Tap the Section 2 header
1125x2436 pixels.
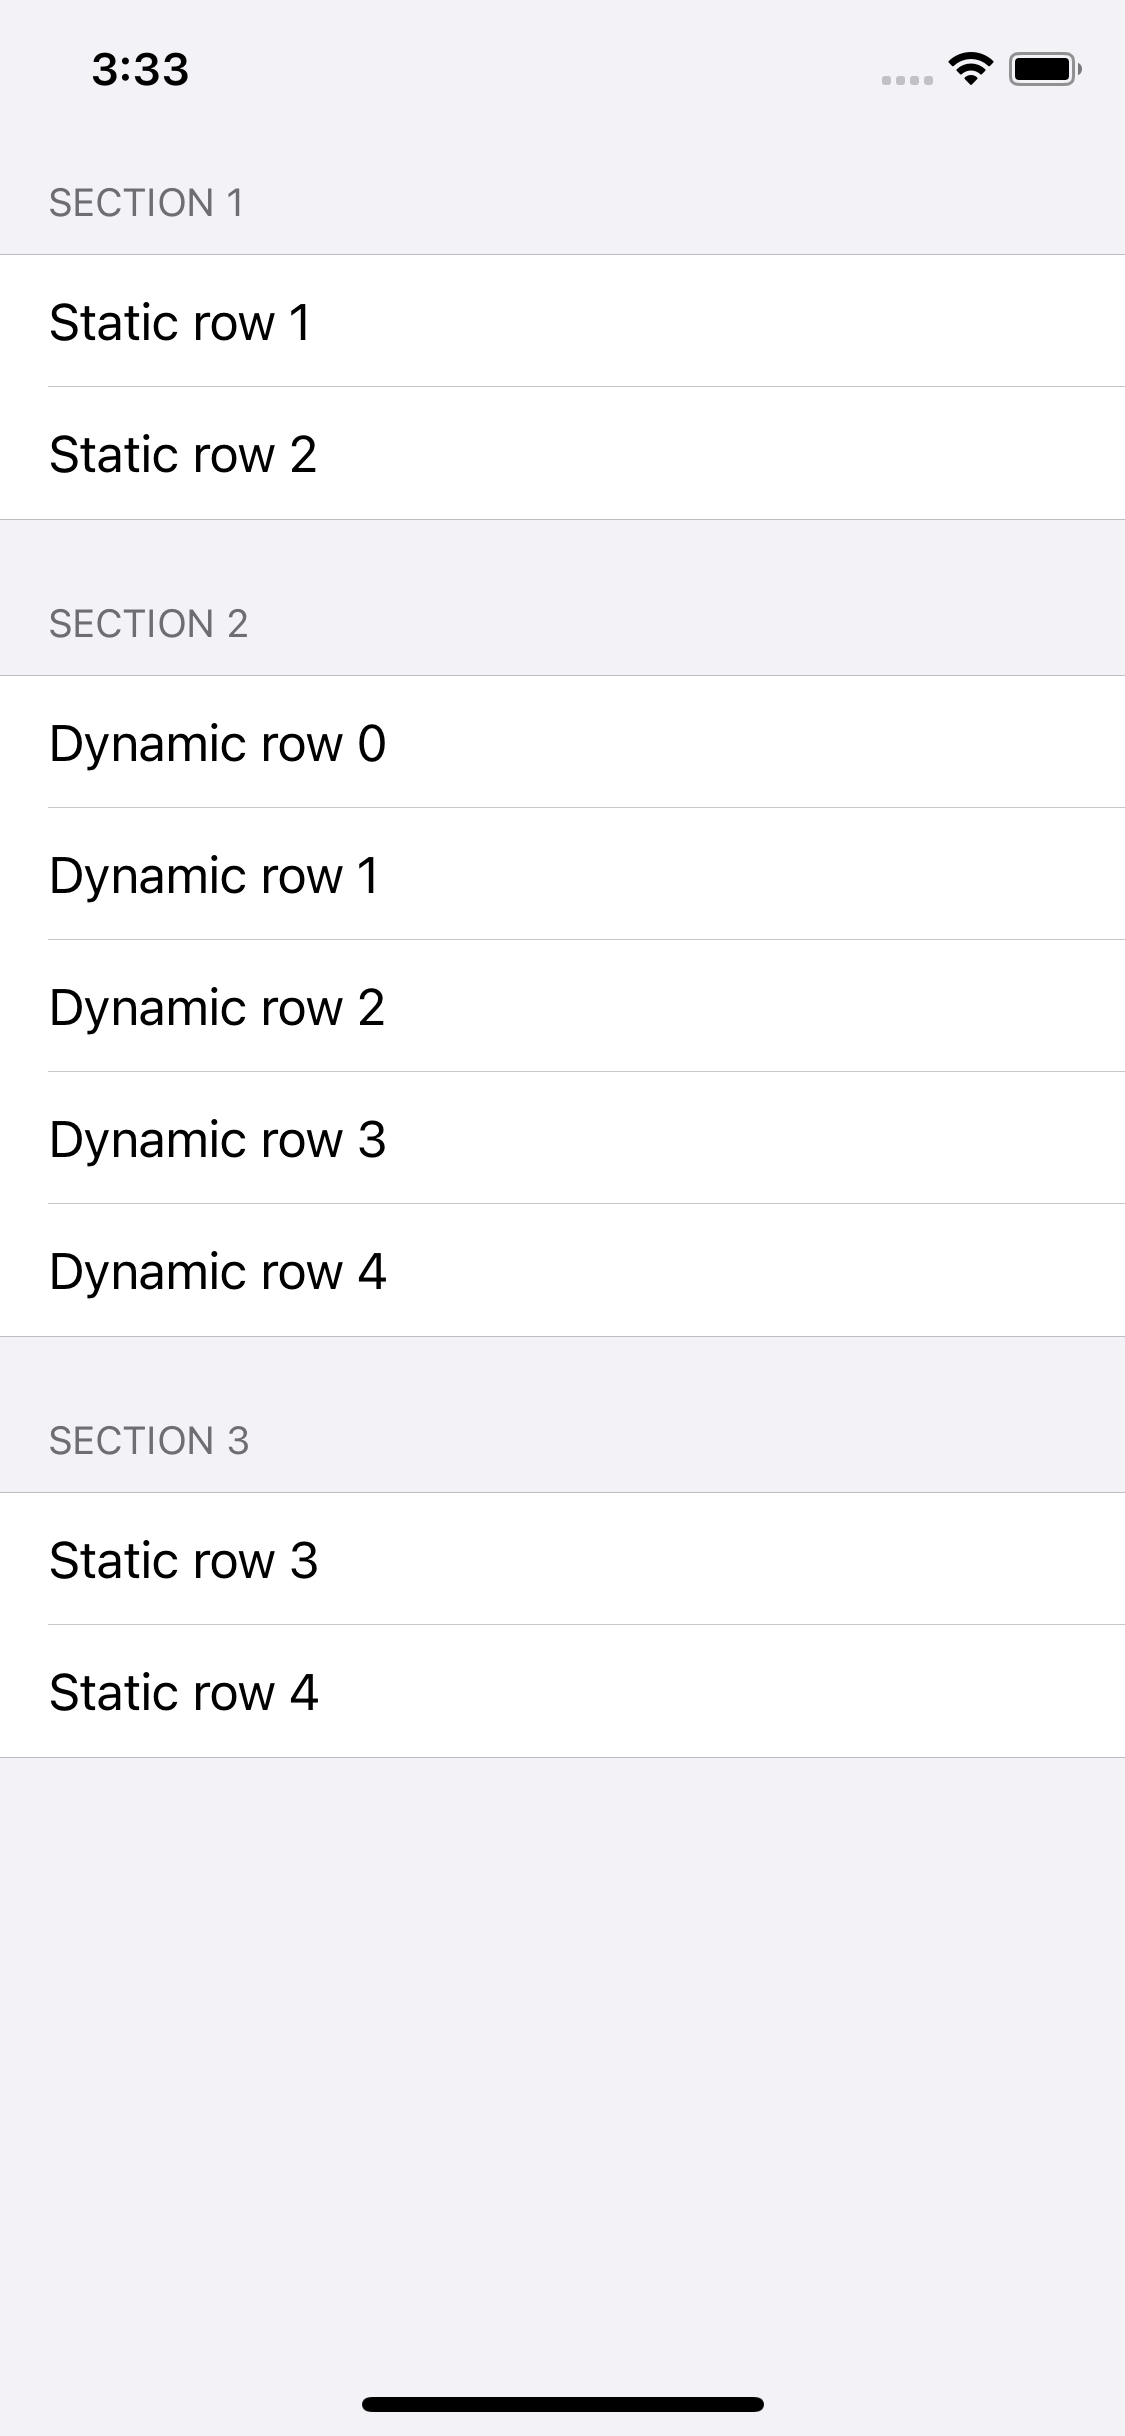coord(148,624)
